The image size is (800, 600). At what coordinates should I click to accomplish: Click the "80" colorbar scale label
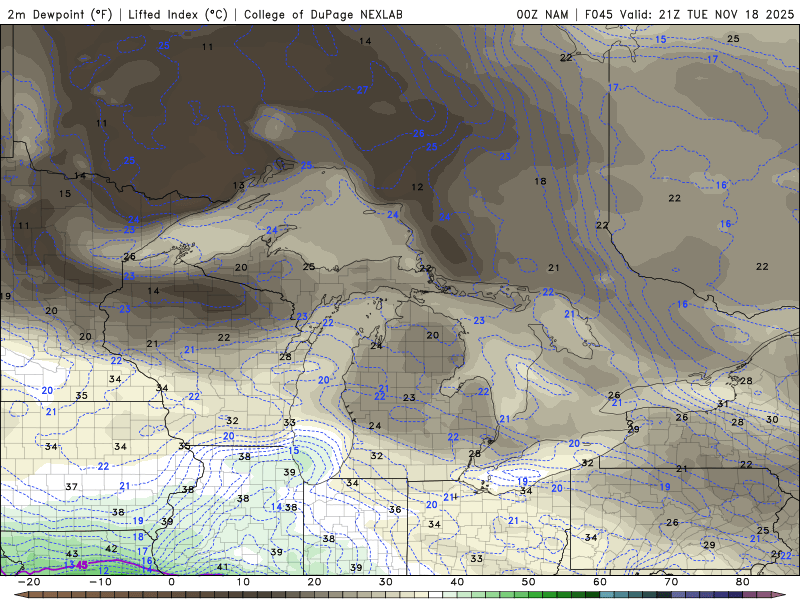743,582
